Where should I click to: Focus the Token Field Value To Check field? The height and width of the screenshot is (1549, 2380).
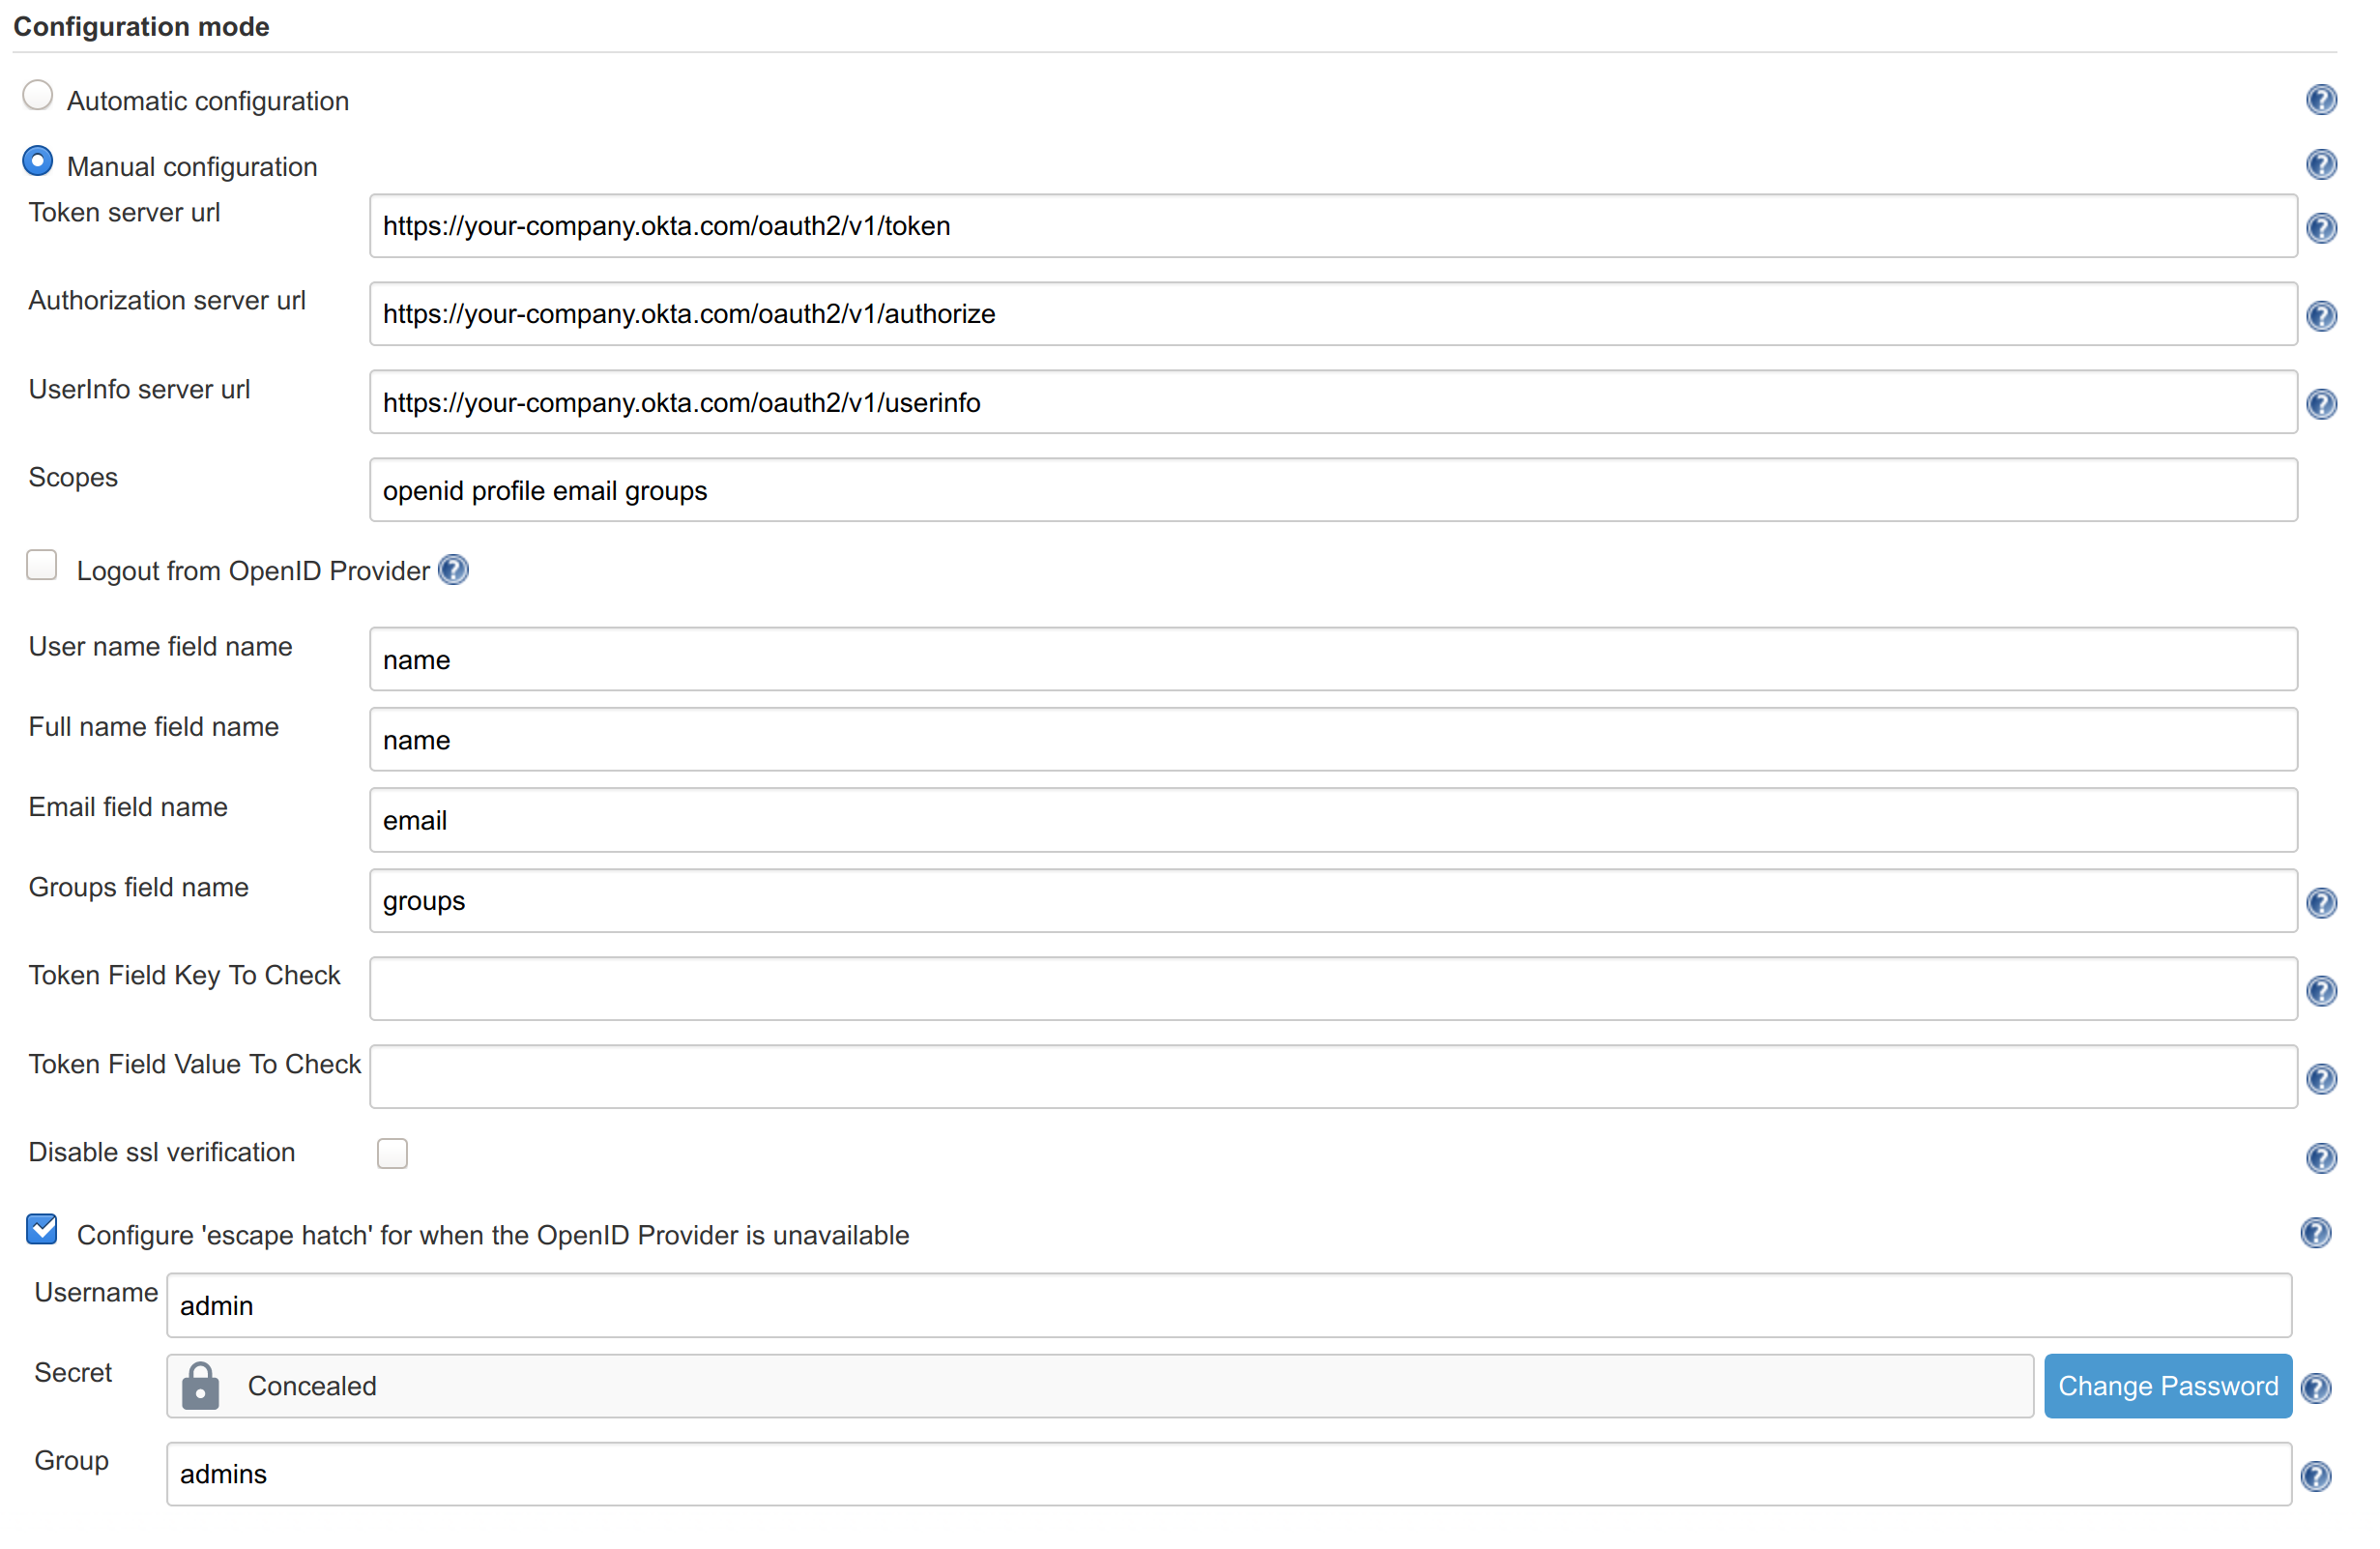(x=1333, y=1077)
